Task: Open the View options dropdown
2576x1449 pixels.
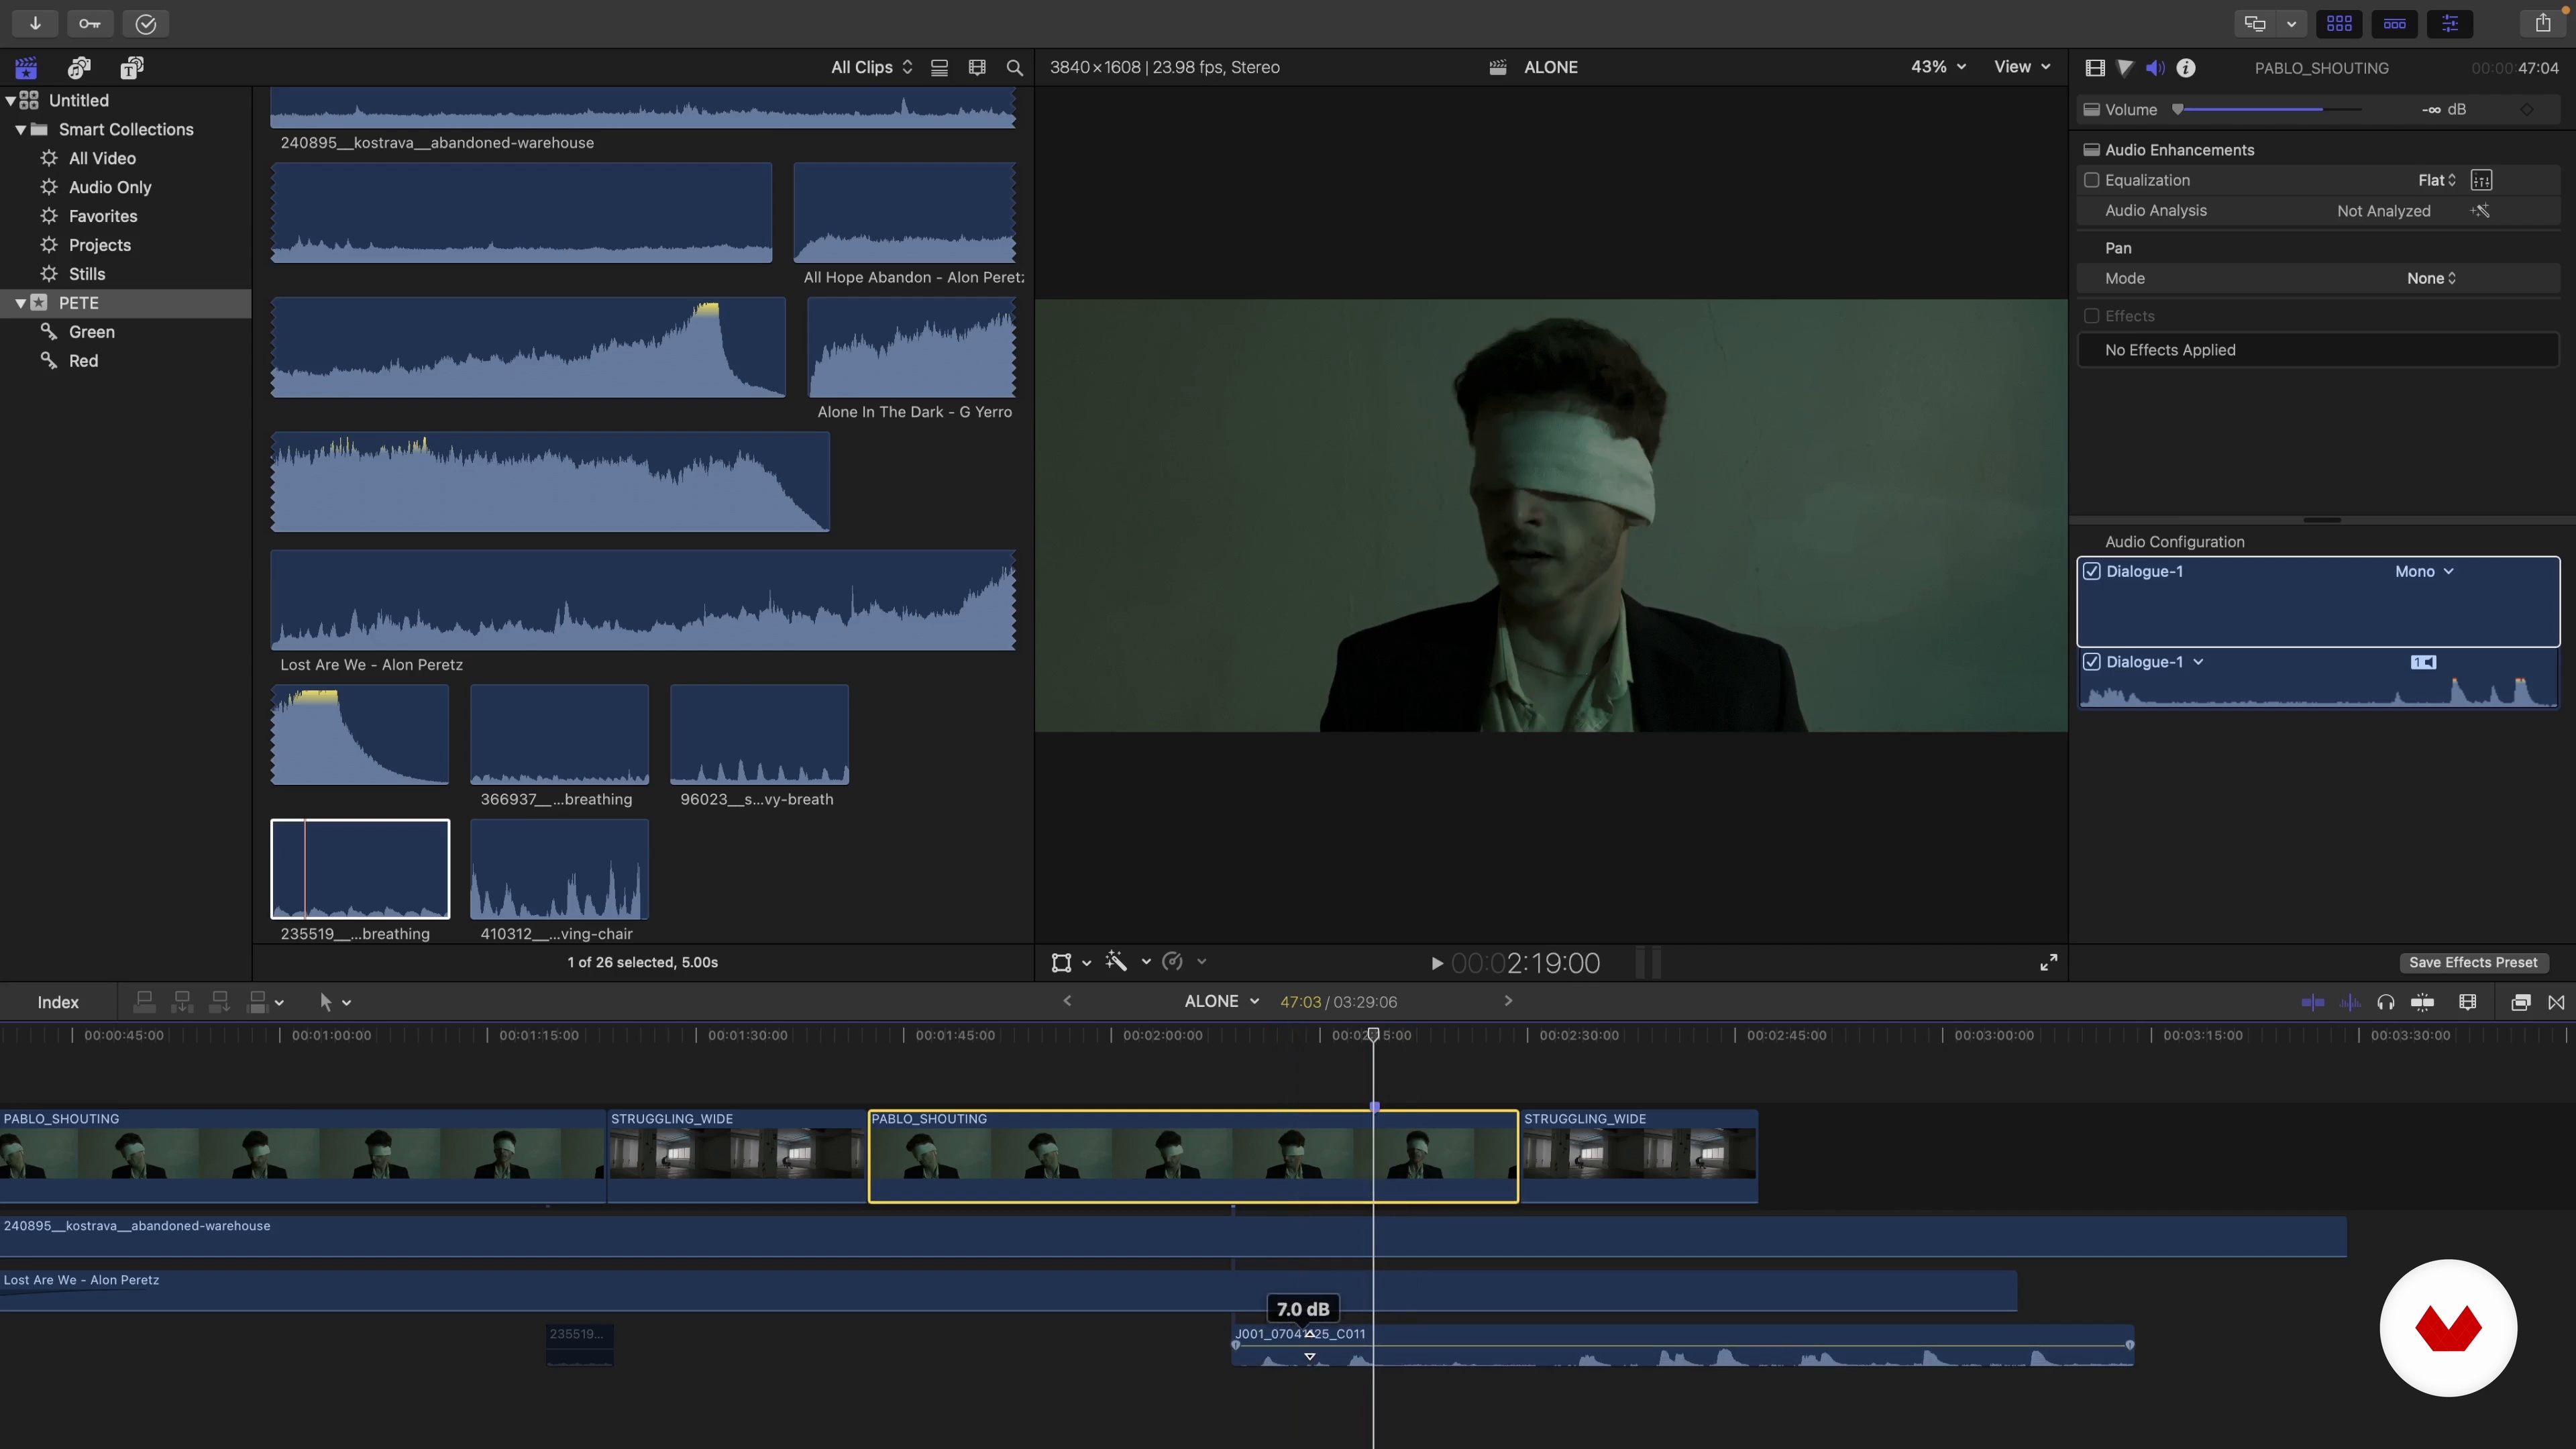Action: tap(2022, 67)
